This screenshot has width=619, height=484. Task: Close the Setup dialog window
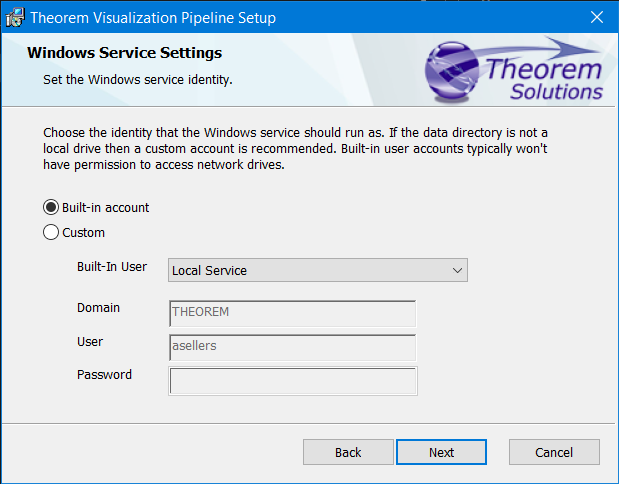click(x=597, y=17)
